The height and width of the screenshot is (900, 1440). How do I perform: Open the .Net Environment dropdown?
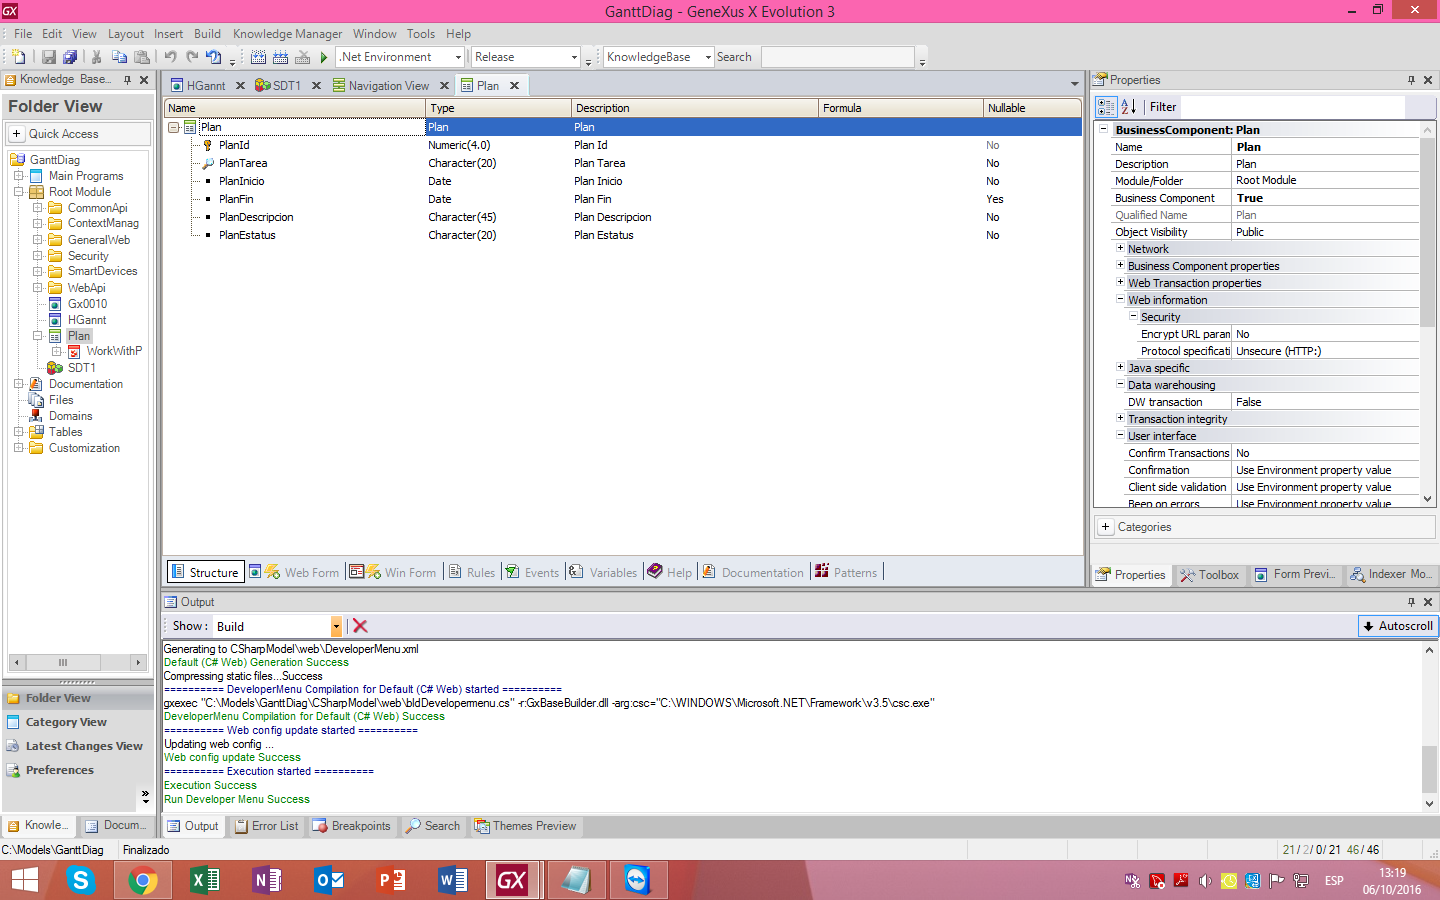[459, 57]
